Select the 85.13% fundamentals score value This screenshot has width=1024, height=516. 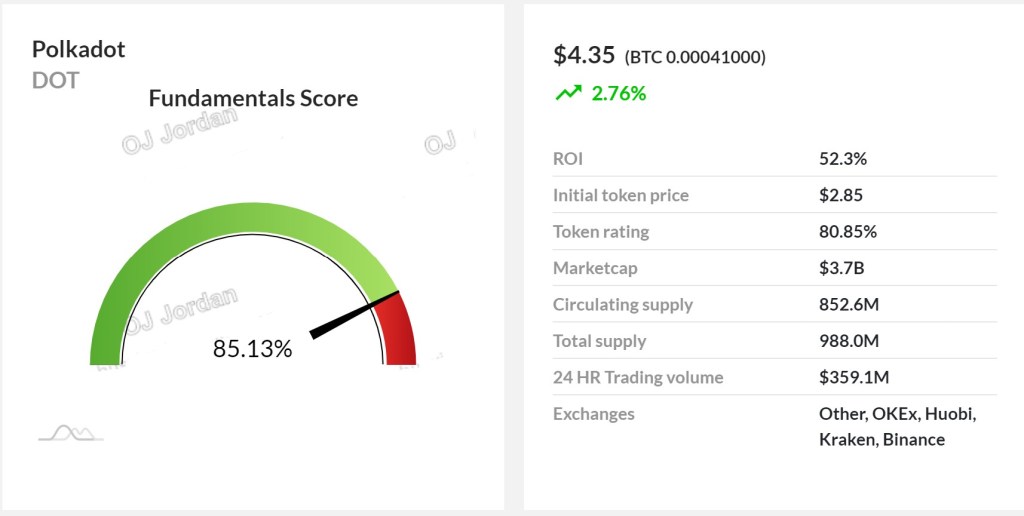[252, 349]
